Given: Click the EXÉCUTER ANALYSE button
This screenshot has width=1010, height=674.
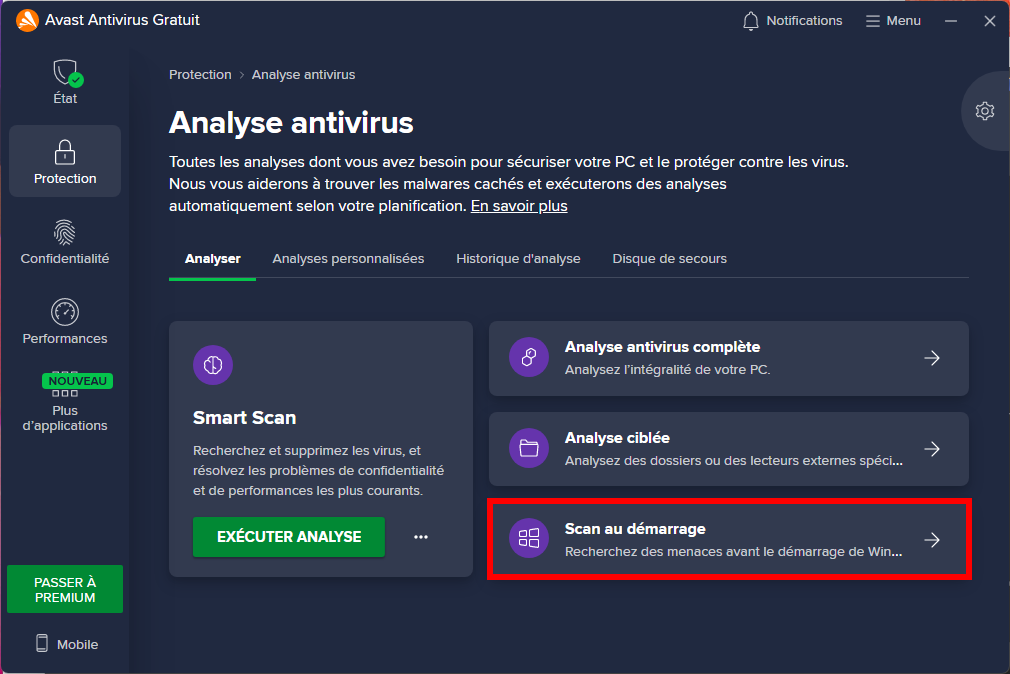Looking at the screenshot, I should (x=289, y=537).
